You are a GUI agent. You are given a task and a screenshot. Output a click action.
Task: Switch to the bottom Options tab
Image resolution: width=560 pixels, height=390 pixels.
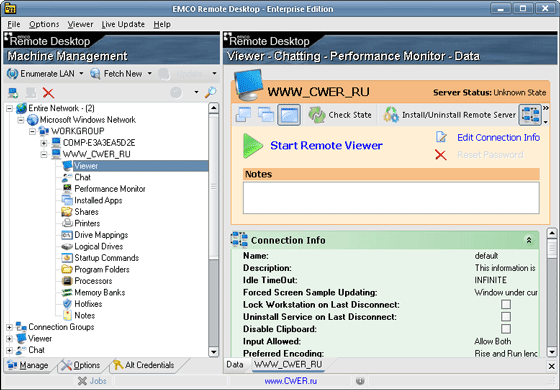tap(81, 365)
